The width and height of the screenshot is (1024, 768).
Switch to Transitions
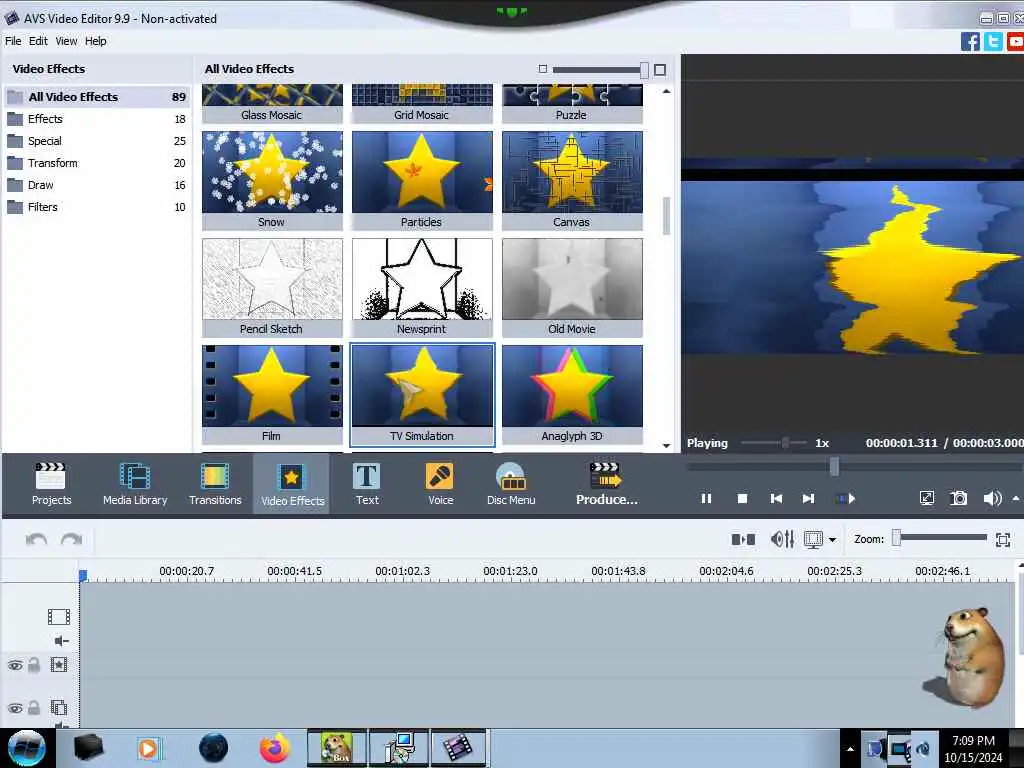215,484
